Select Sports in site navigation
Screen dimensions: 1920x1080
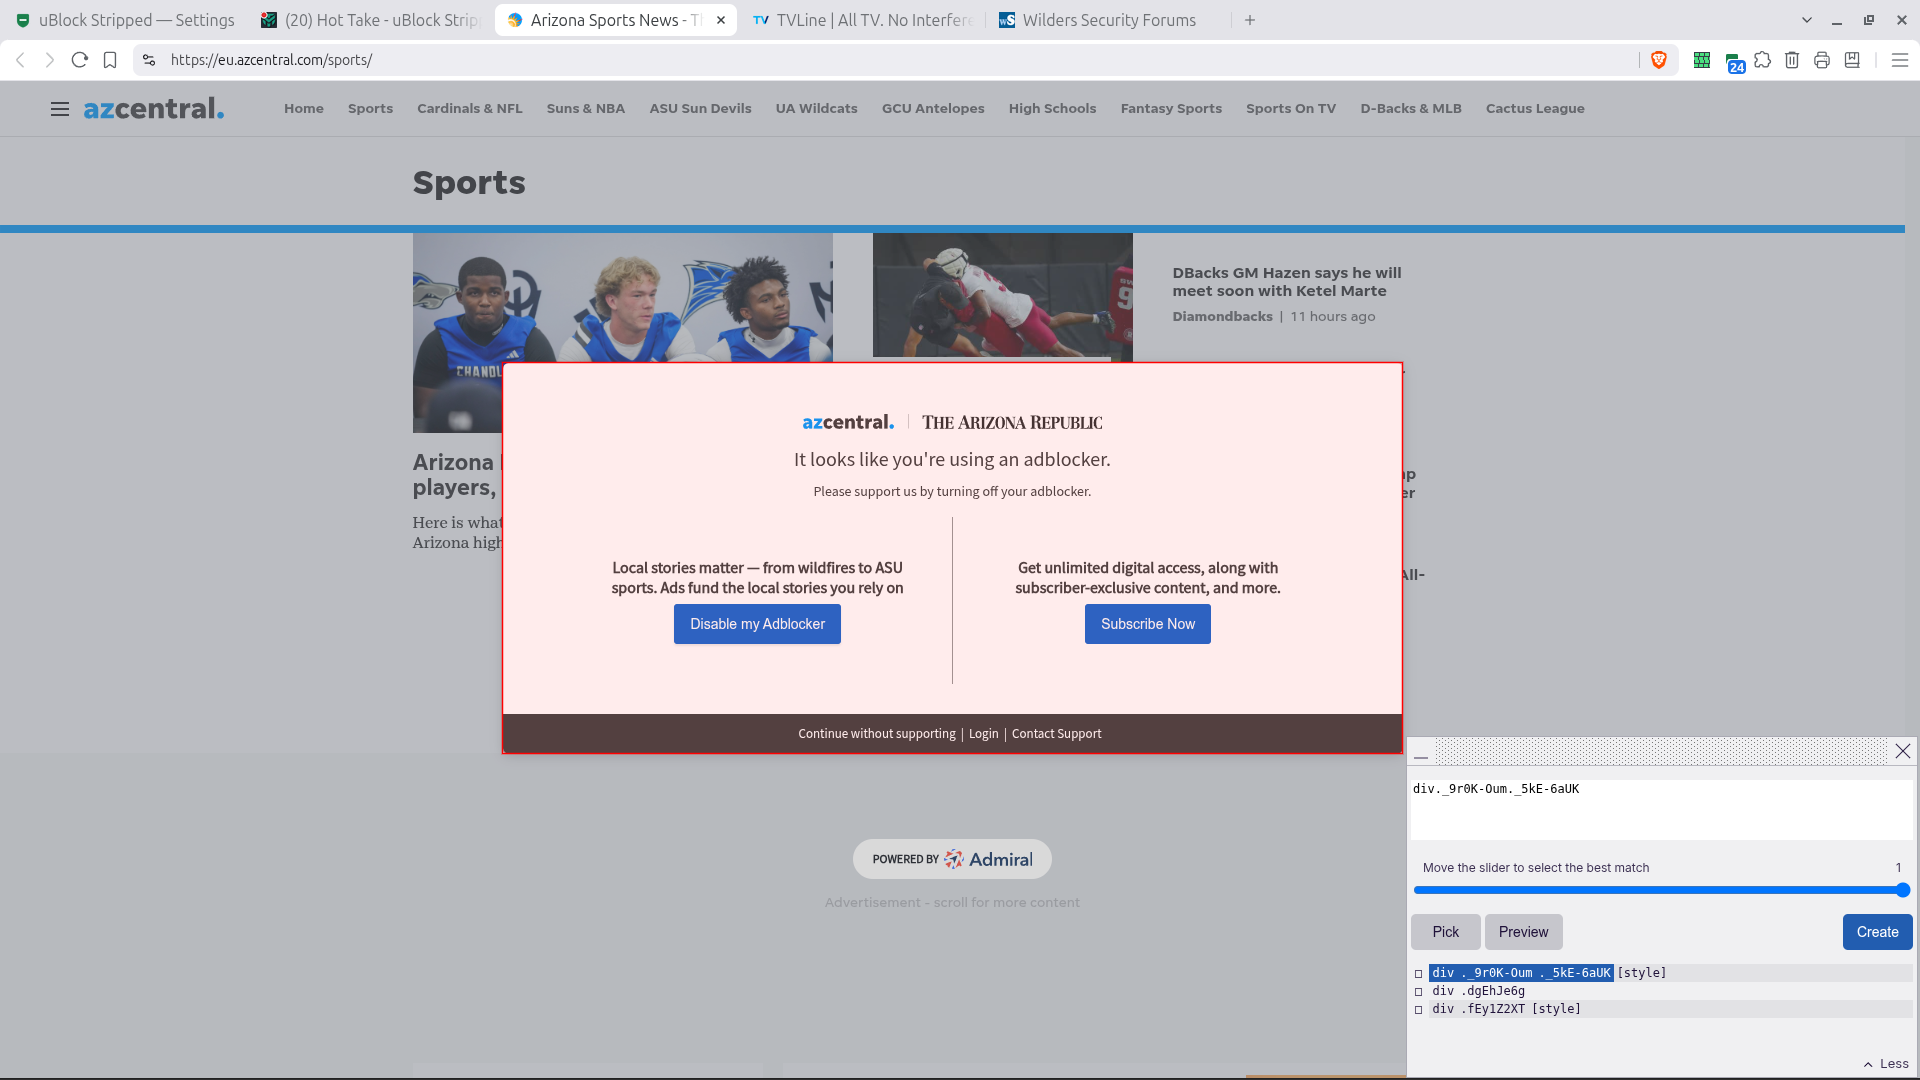pyautogui.click(x=370, y=109)
